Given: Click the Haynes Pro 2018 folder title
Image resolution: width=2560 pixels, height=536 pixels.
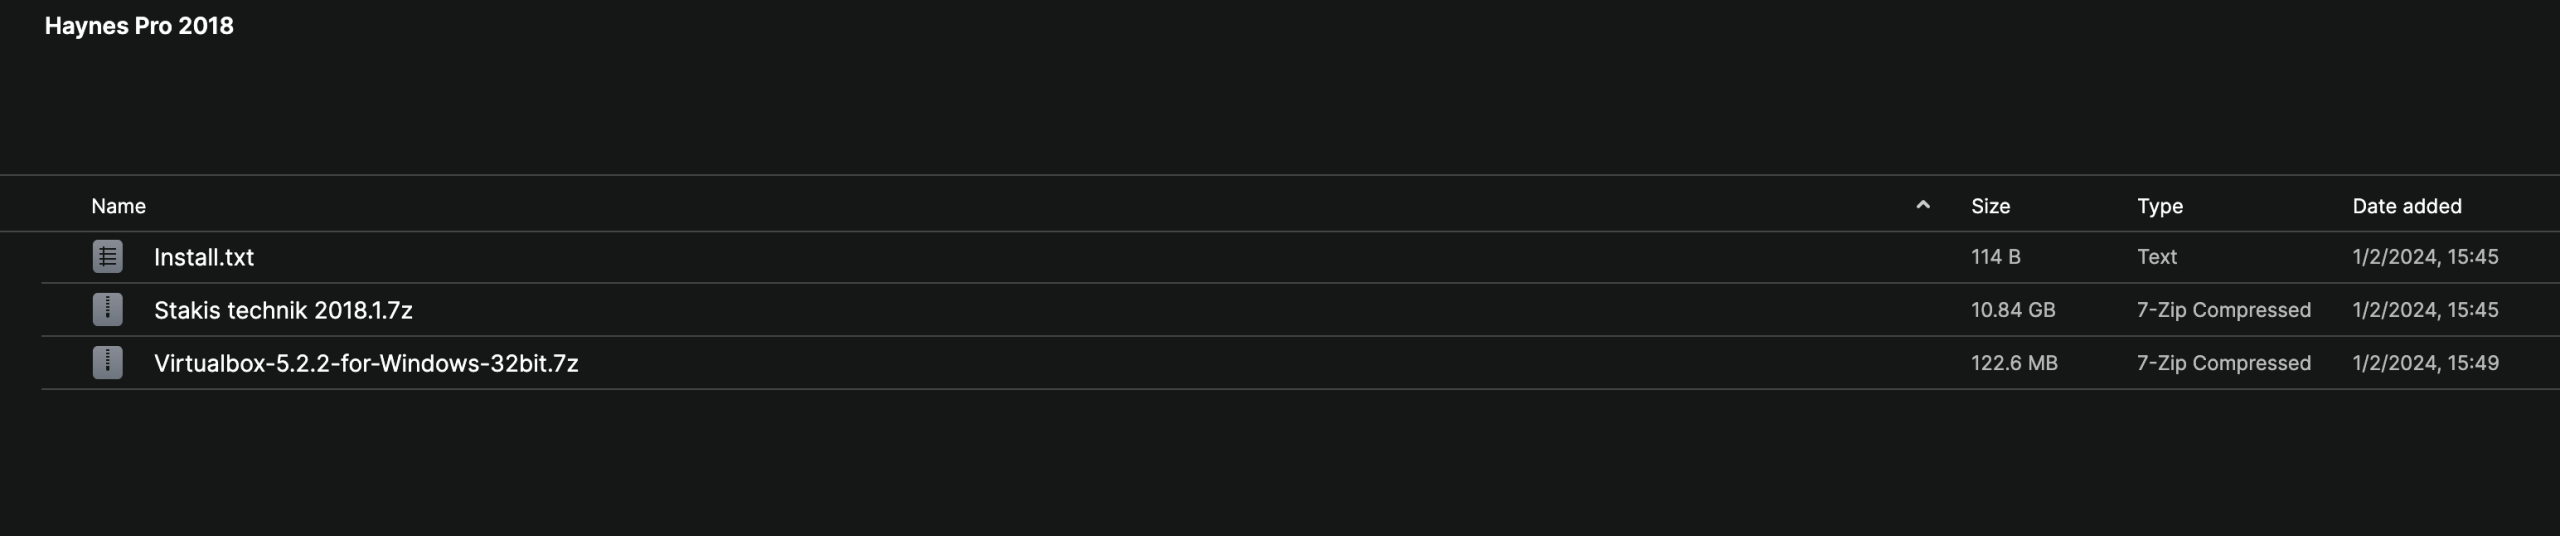Looking at the screenshot, I should [x=139, y=26].
